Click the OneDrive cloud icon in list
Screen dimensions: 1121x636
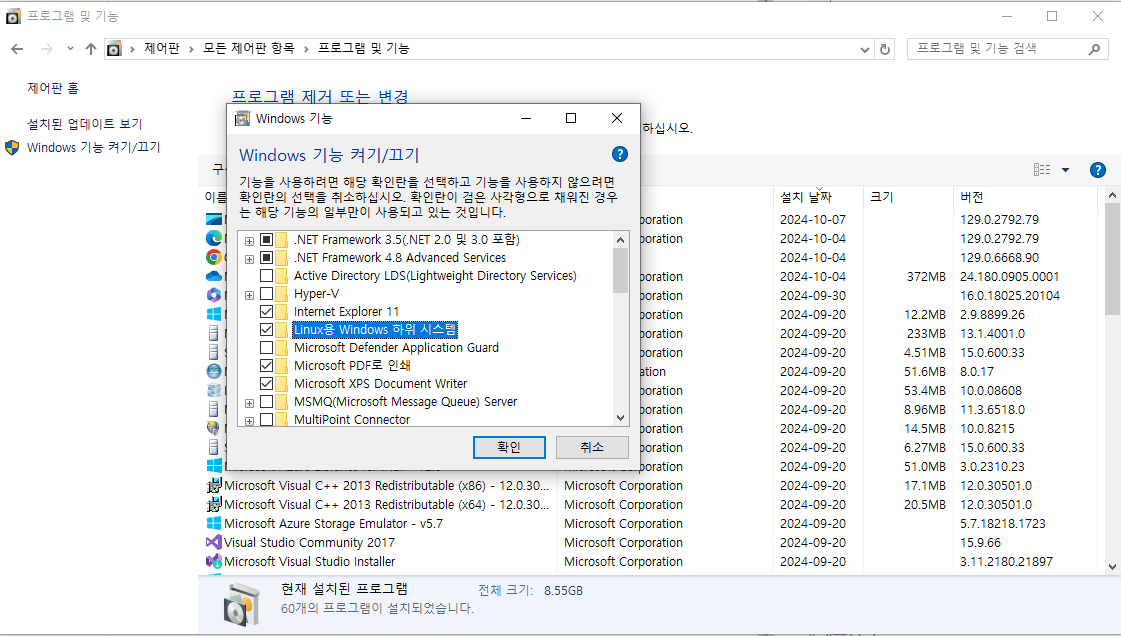213,277
